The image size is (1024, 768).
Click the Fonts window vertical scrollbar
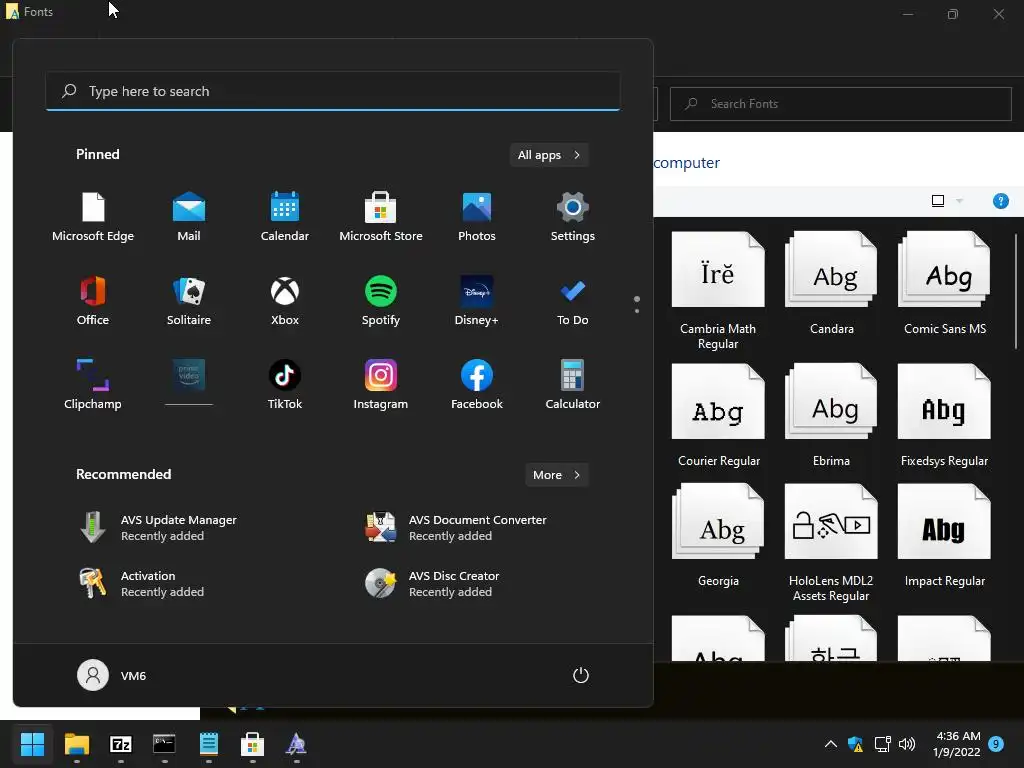(1016, 291)
